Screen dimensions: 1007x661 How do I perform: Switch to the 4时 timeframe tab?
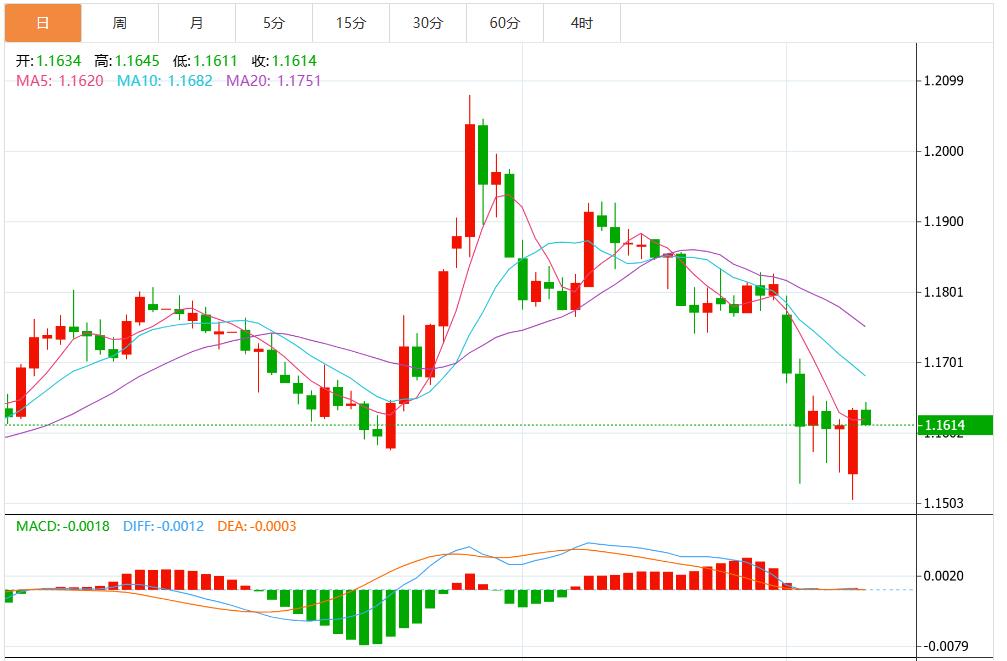coord(581,23)
